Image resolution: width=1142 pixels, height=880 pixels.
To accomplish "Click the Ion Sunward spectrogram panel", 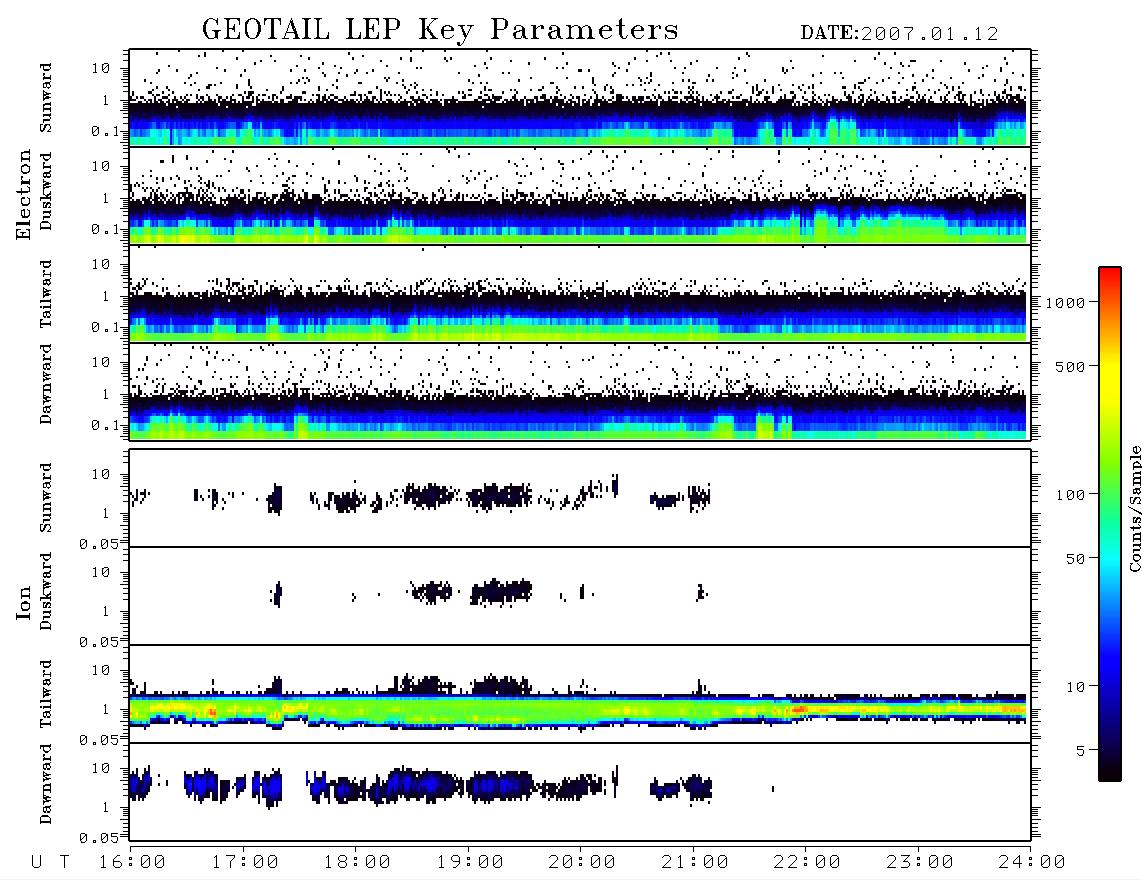I will point(580,498).
